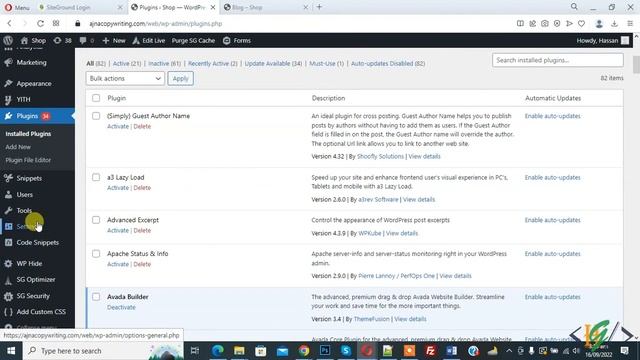Enable auto-updates for a3 Lazy Load
Image resolution: width=640 pixels, height=360 pixels.
pyautogui.click(x=553, y=177)
